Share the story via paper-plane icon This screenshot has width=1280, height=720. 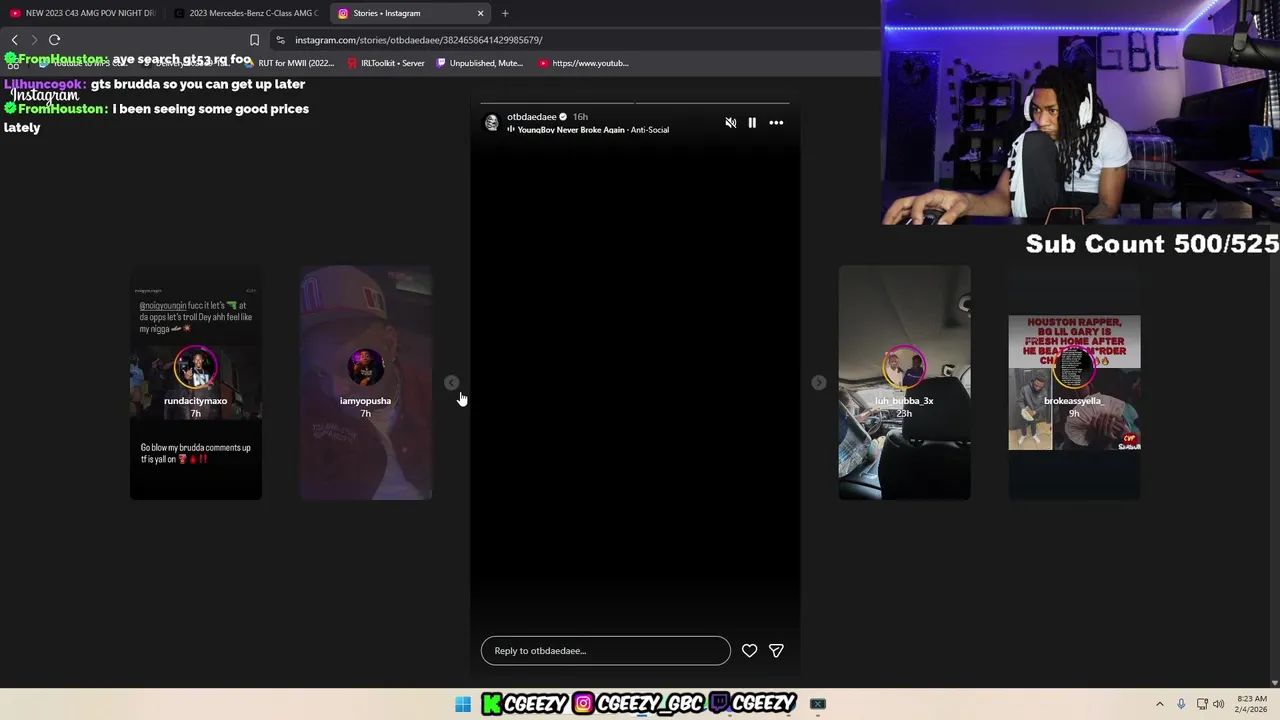tap(776, 651)
